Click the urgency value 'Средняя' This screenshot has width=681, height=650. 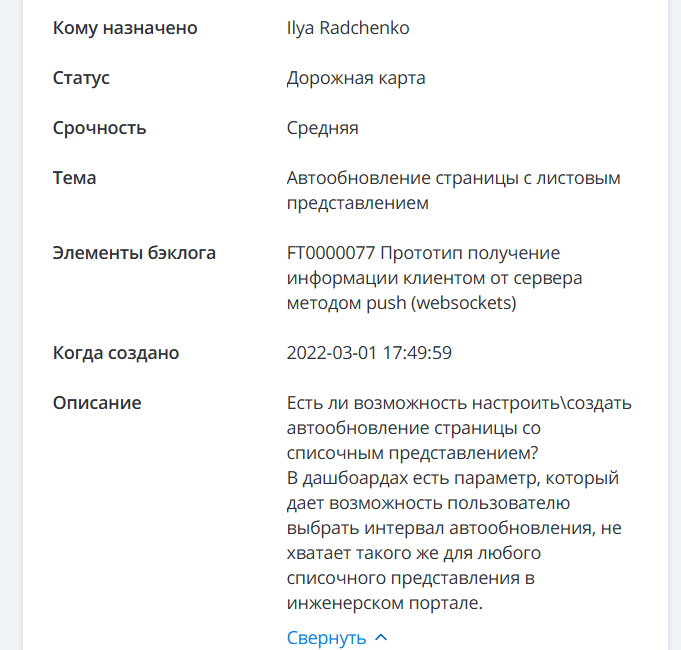[322, 128]
